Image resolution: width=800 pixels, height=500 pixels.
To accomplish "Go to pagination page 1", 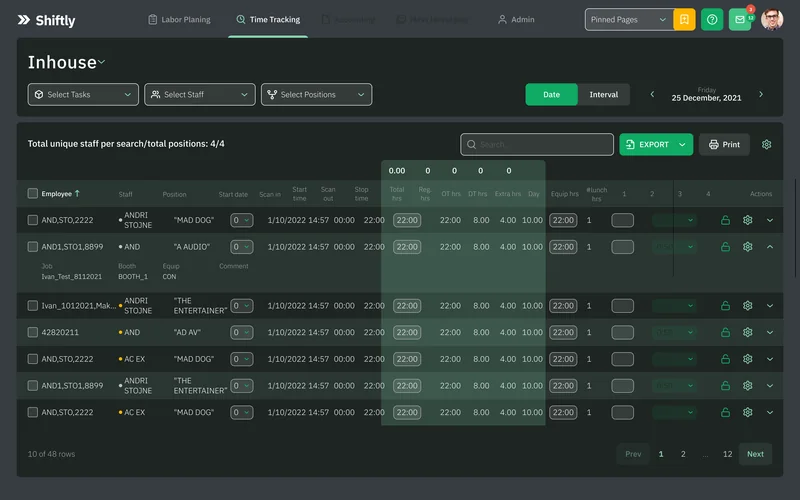I will [661, 454].
